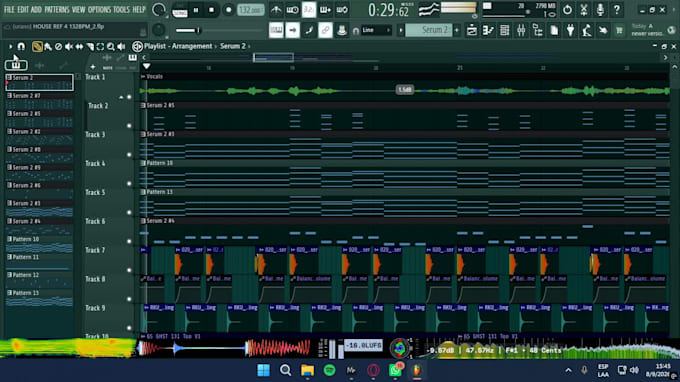Open the Vocals clip menu arrow
Screen dimensions: 680x382
143,77
